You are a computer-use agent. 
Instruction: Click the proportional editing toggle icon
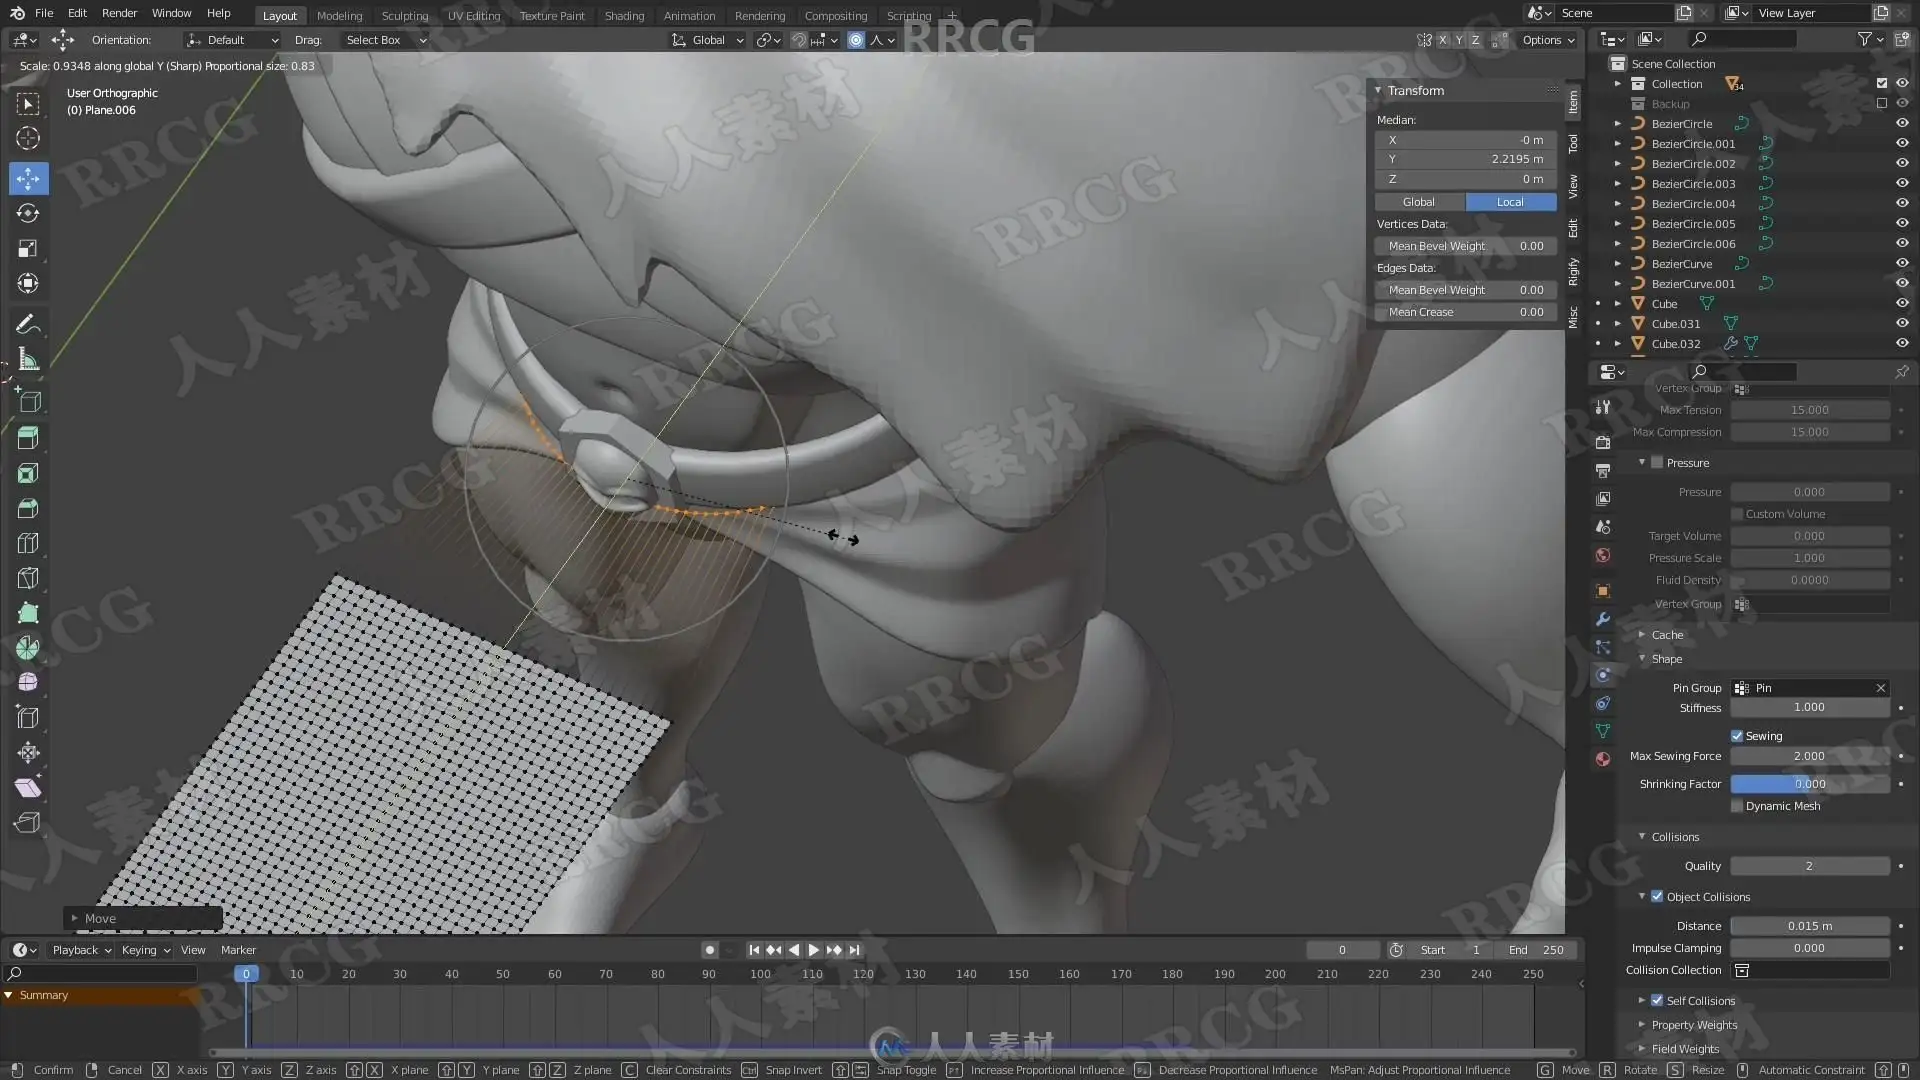click(x=856, y=40)
